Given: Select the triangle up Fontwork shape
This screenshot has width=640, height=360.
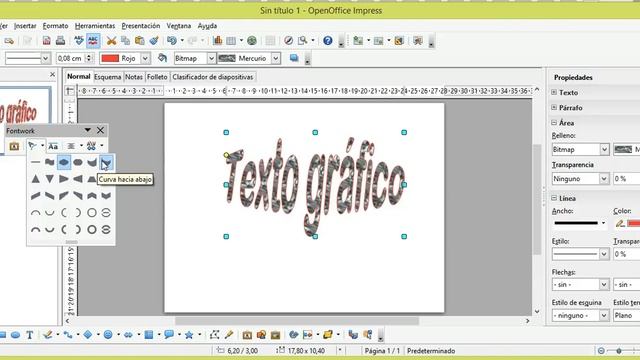Looking at the screenshot, I should (x=36, y=179).
